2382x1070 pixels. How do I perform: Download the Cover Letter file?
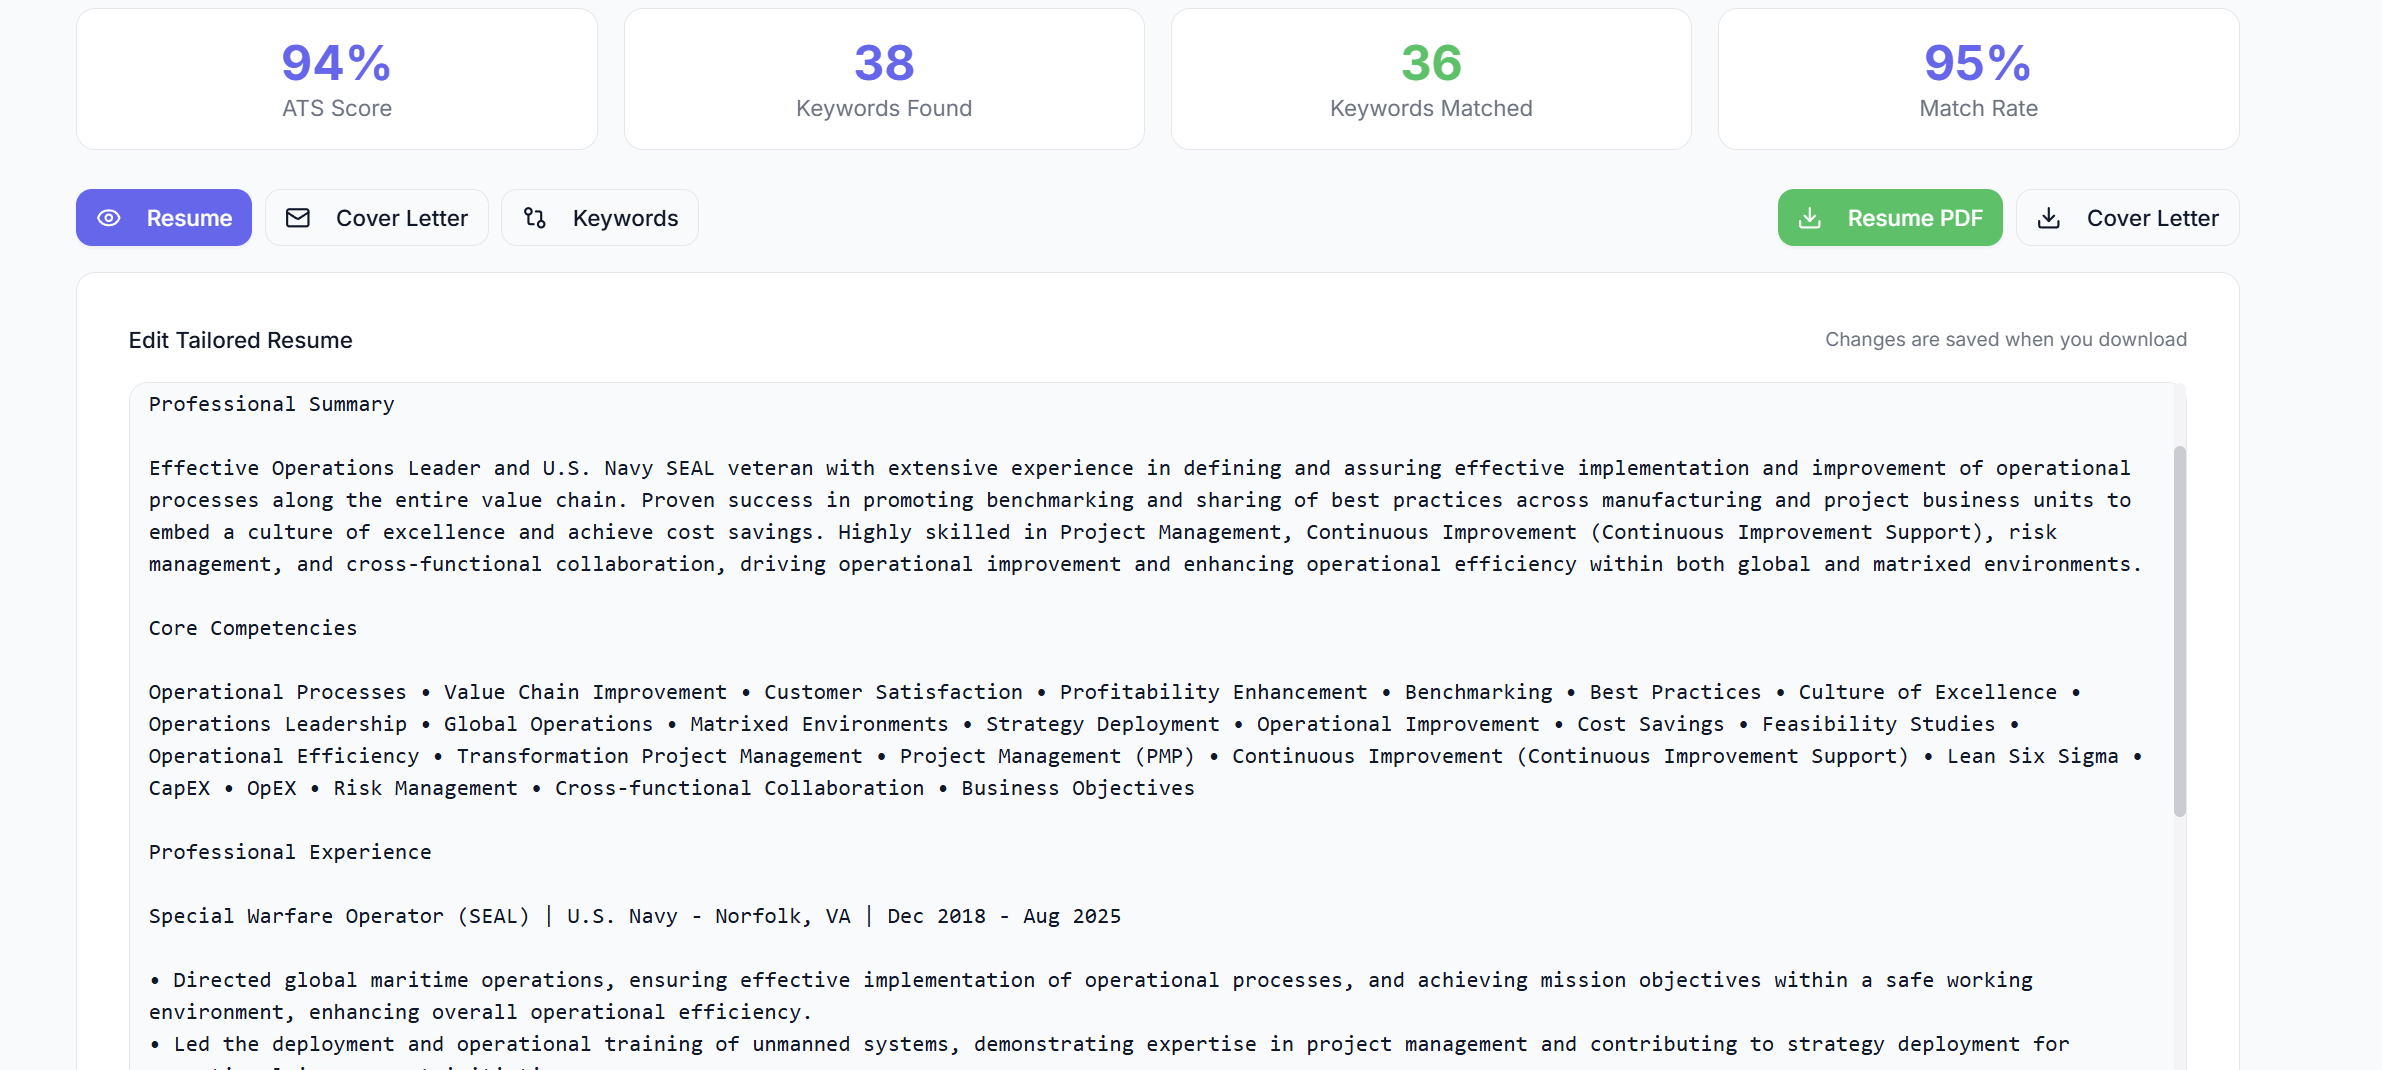point(2152,218)
